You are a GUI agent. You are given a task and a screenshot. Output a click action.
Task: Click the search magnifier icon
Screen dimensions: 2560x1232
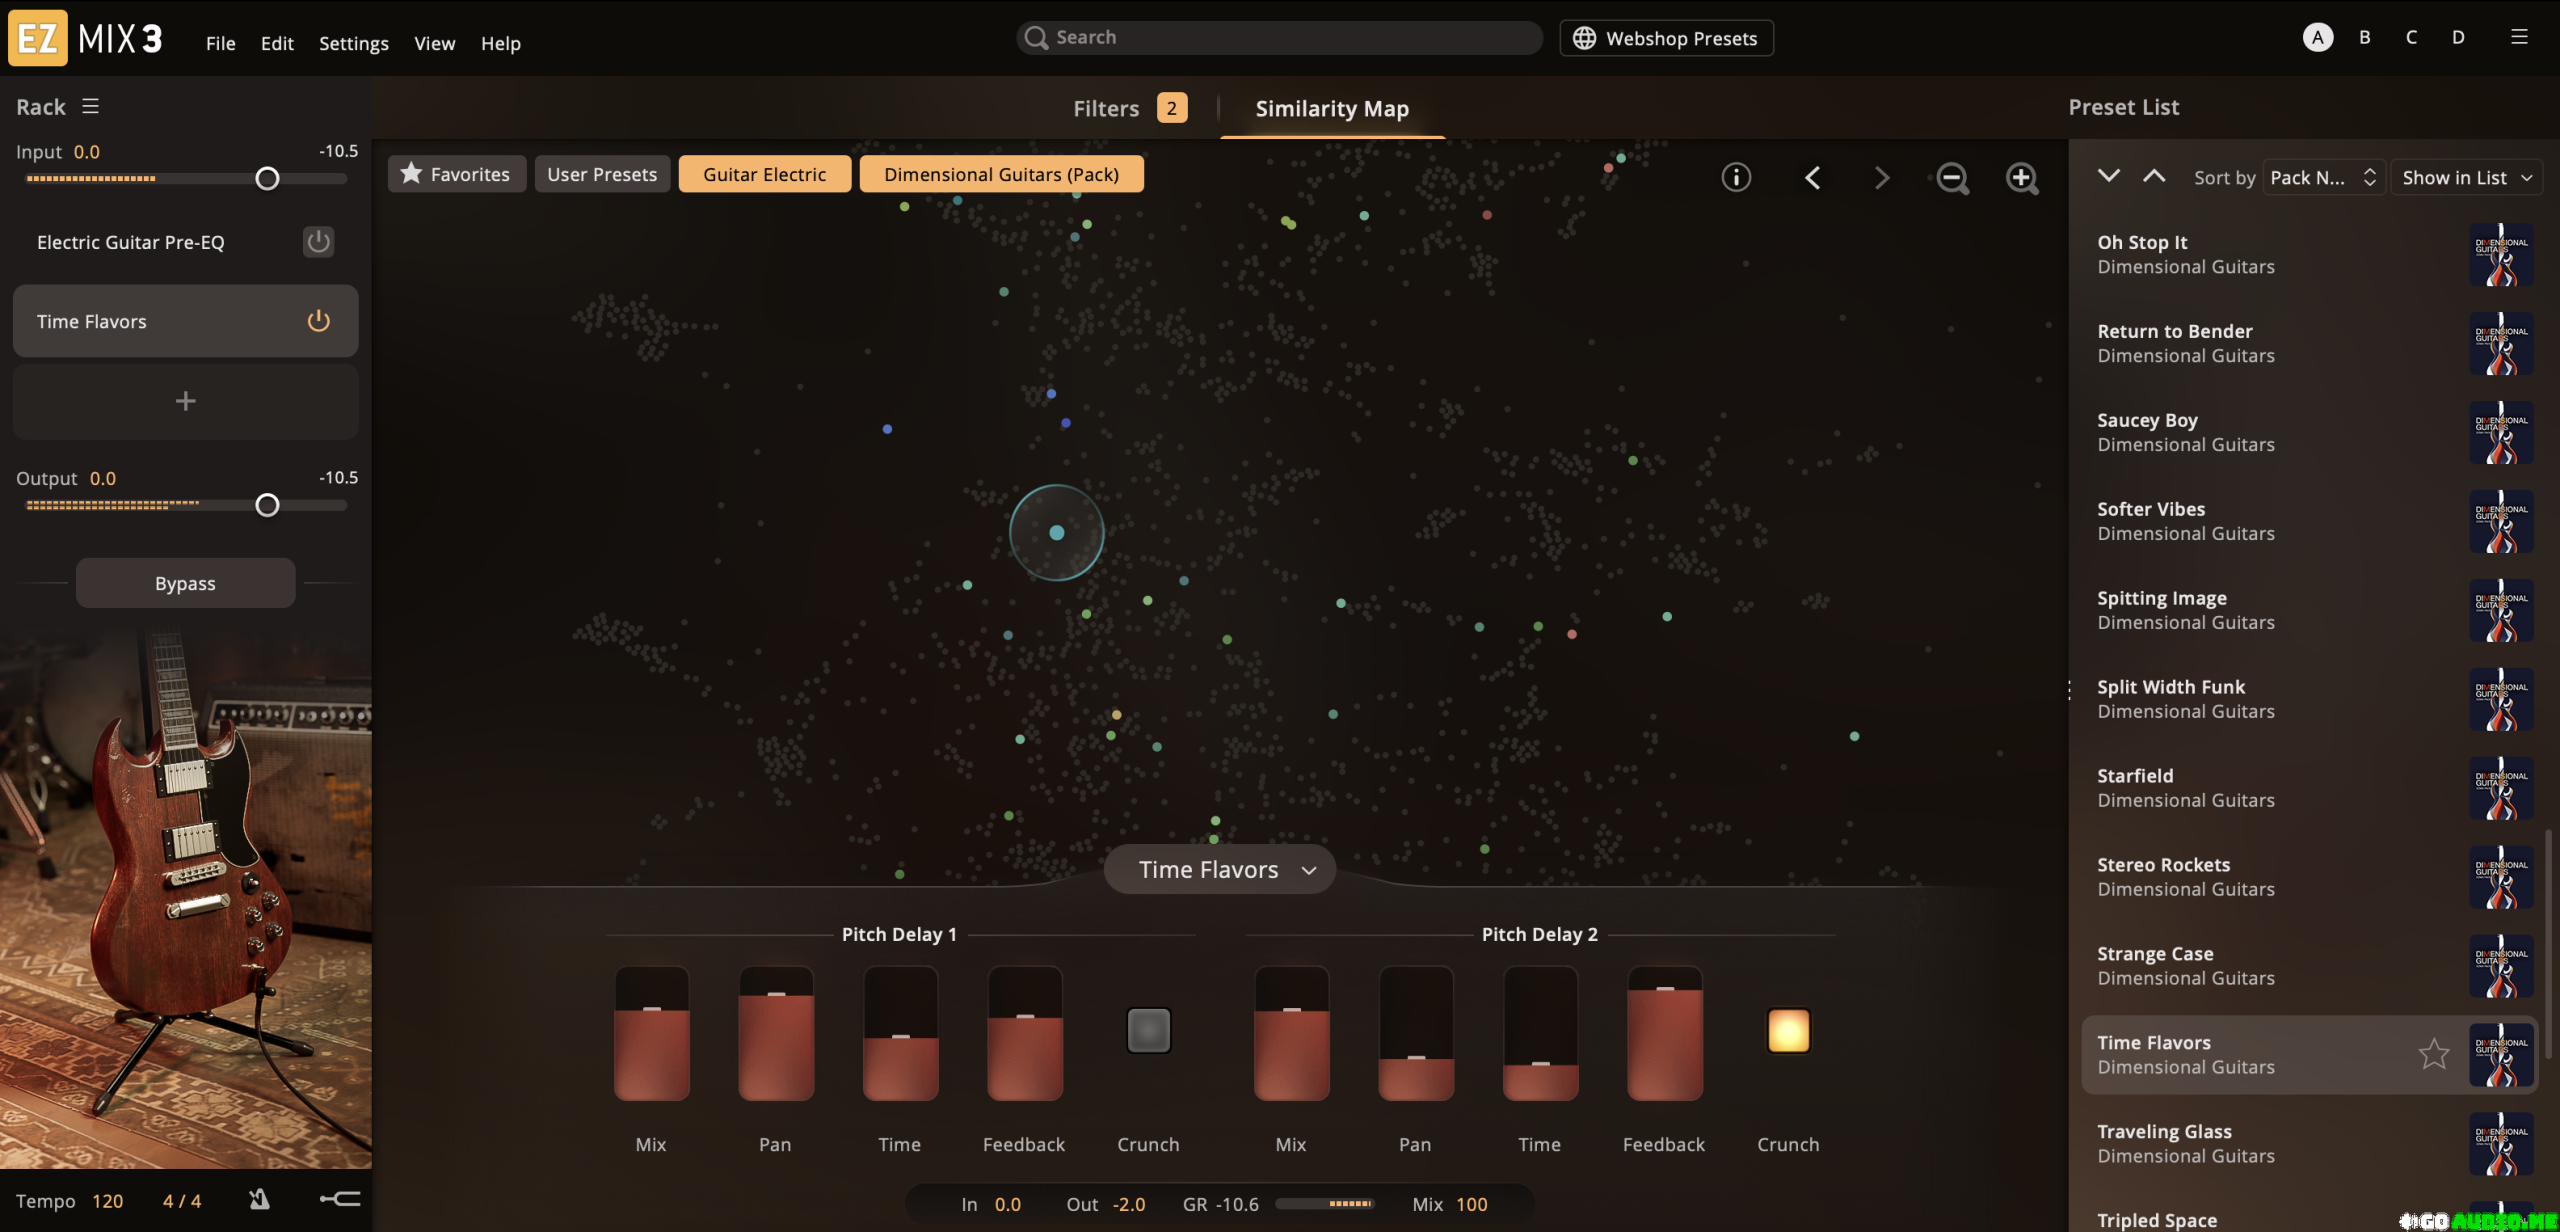pos(1036,38)
